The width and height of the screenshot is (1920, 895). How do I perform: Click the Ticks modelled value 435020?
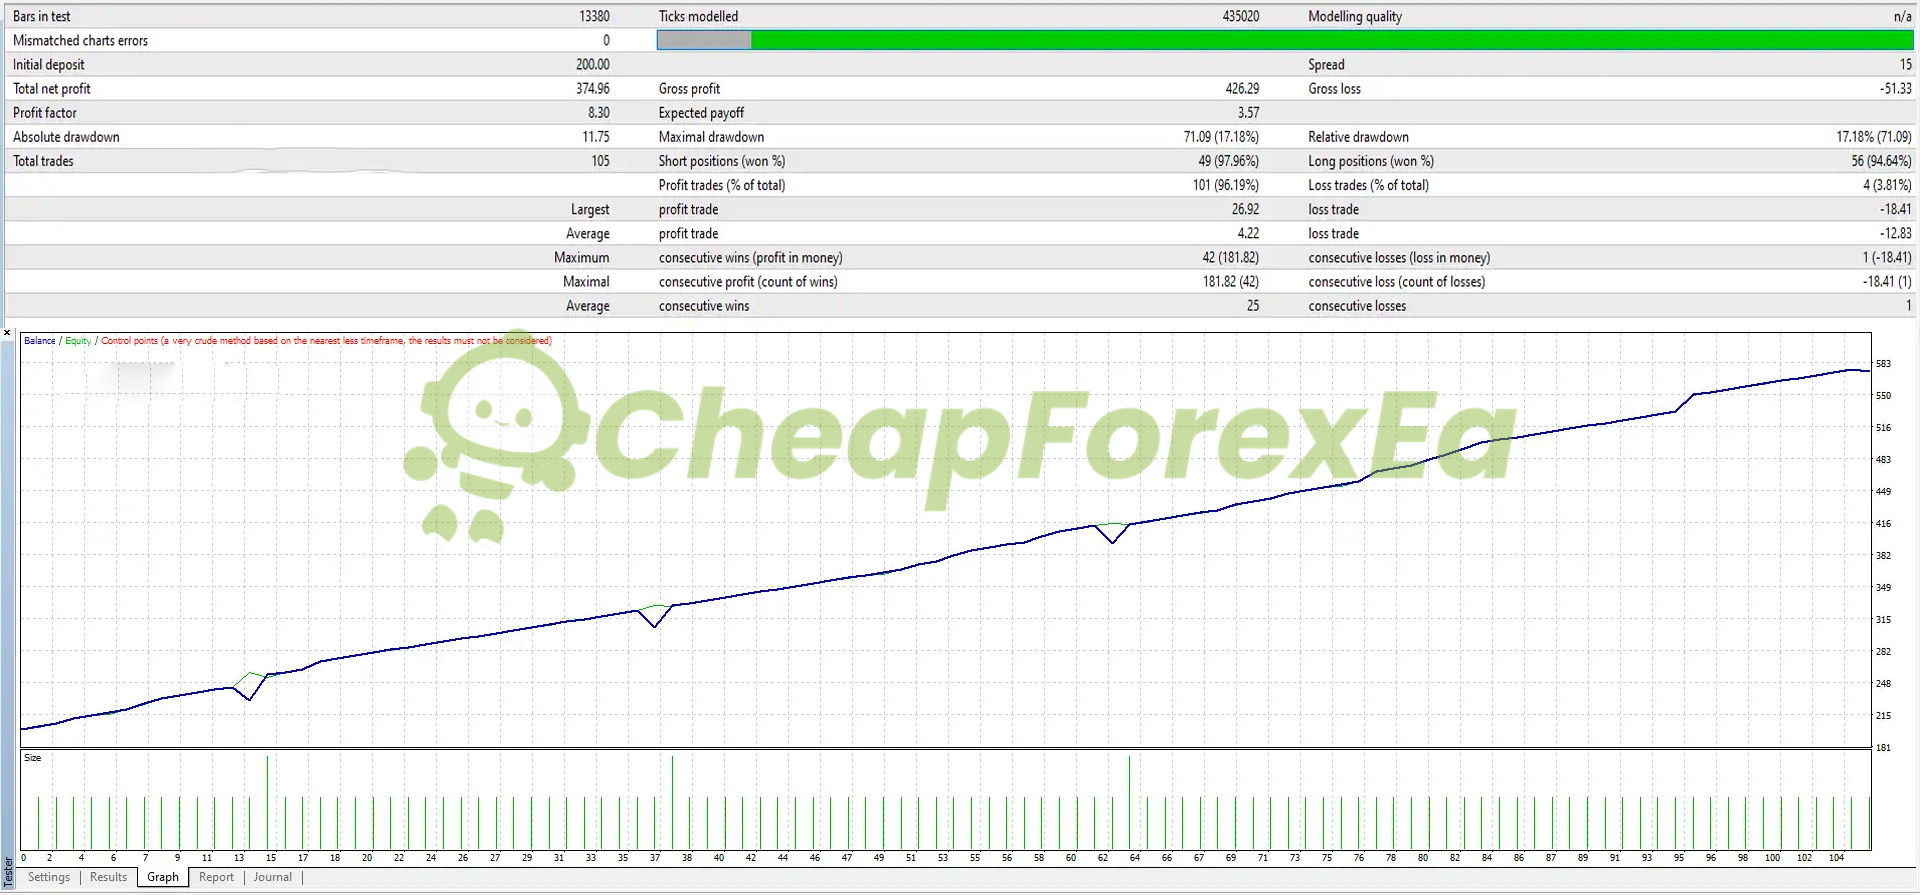[1240, 17]
